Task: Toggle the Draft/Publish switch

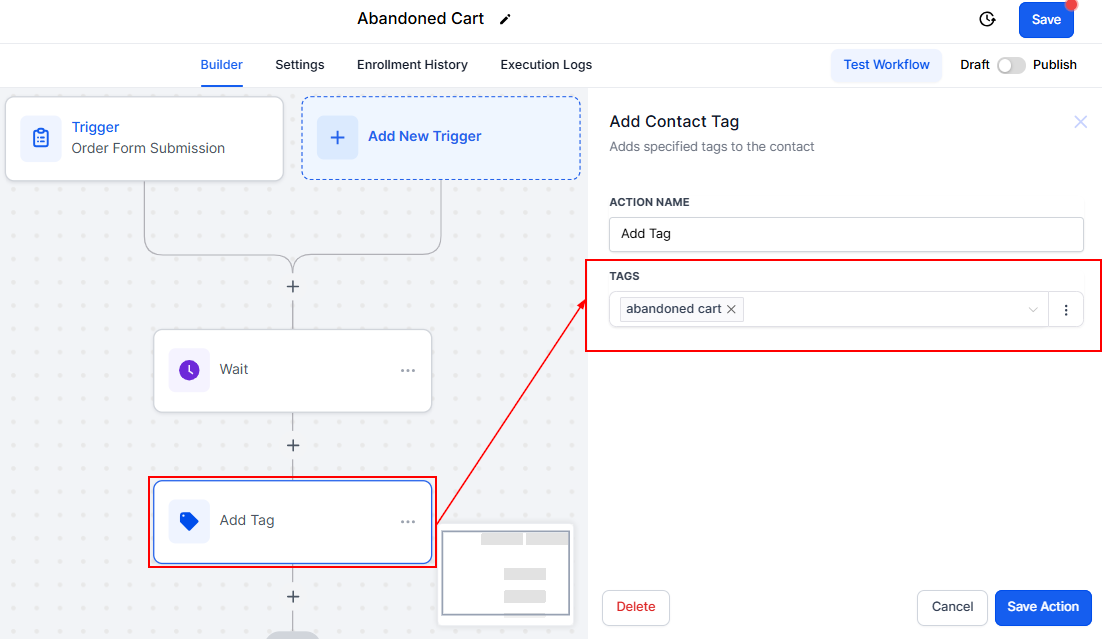Action: tap(1011, 65)
